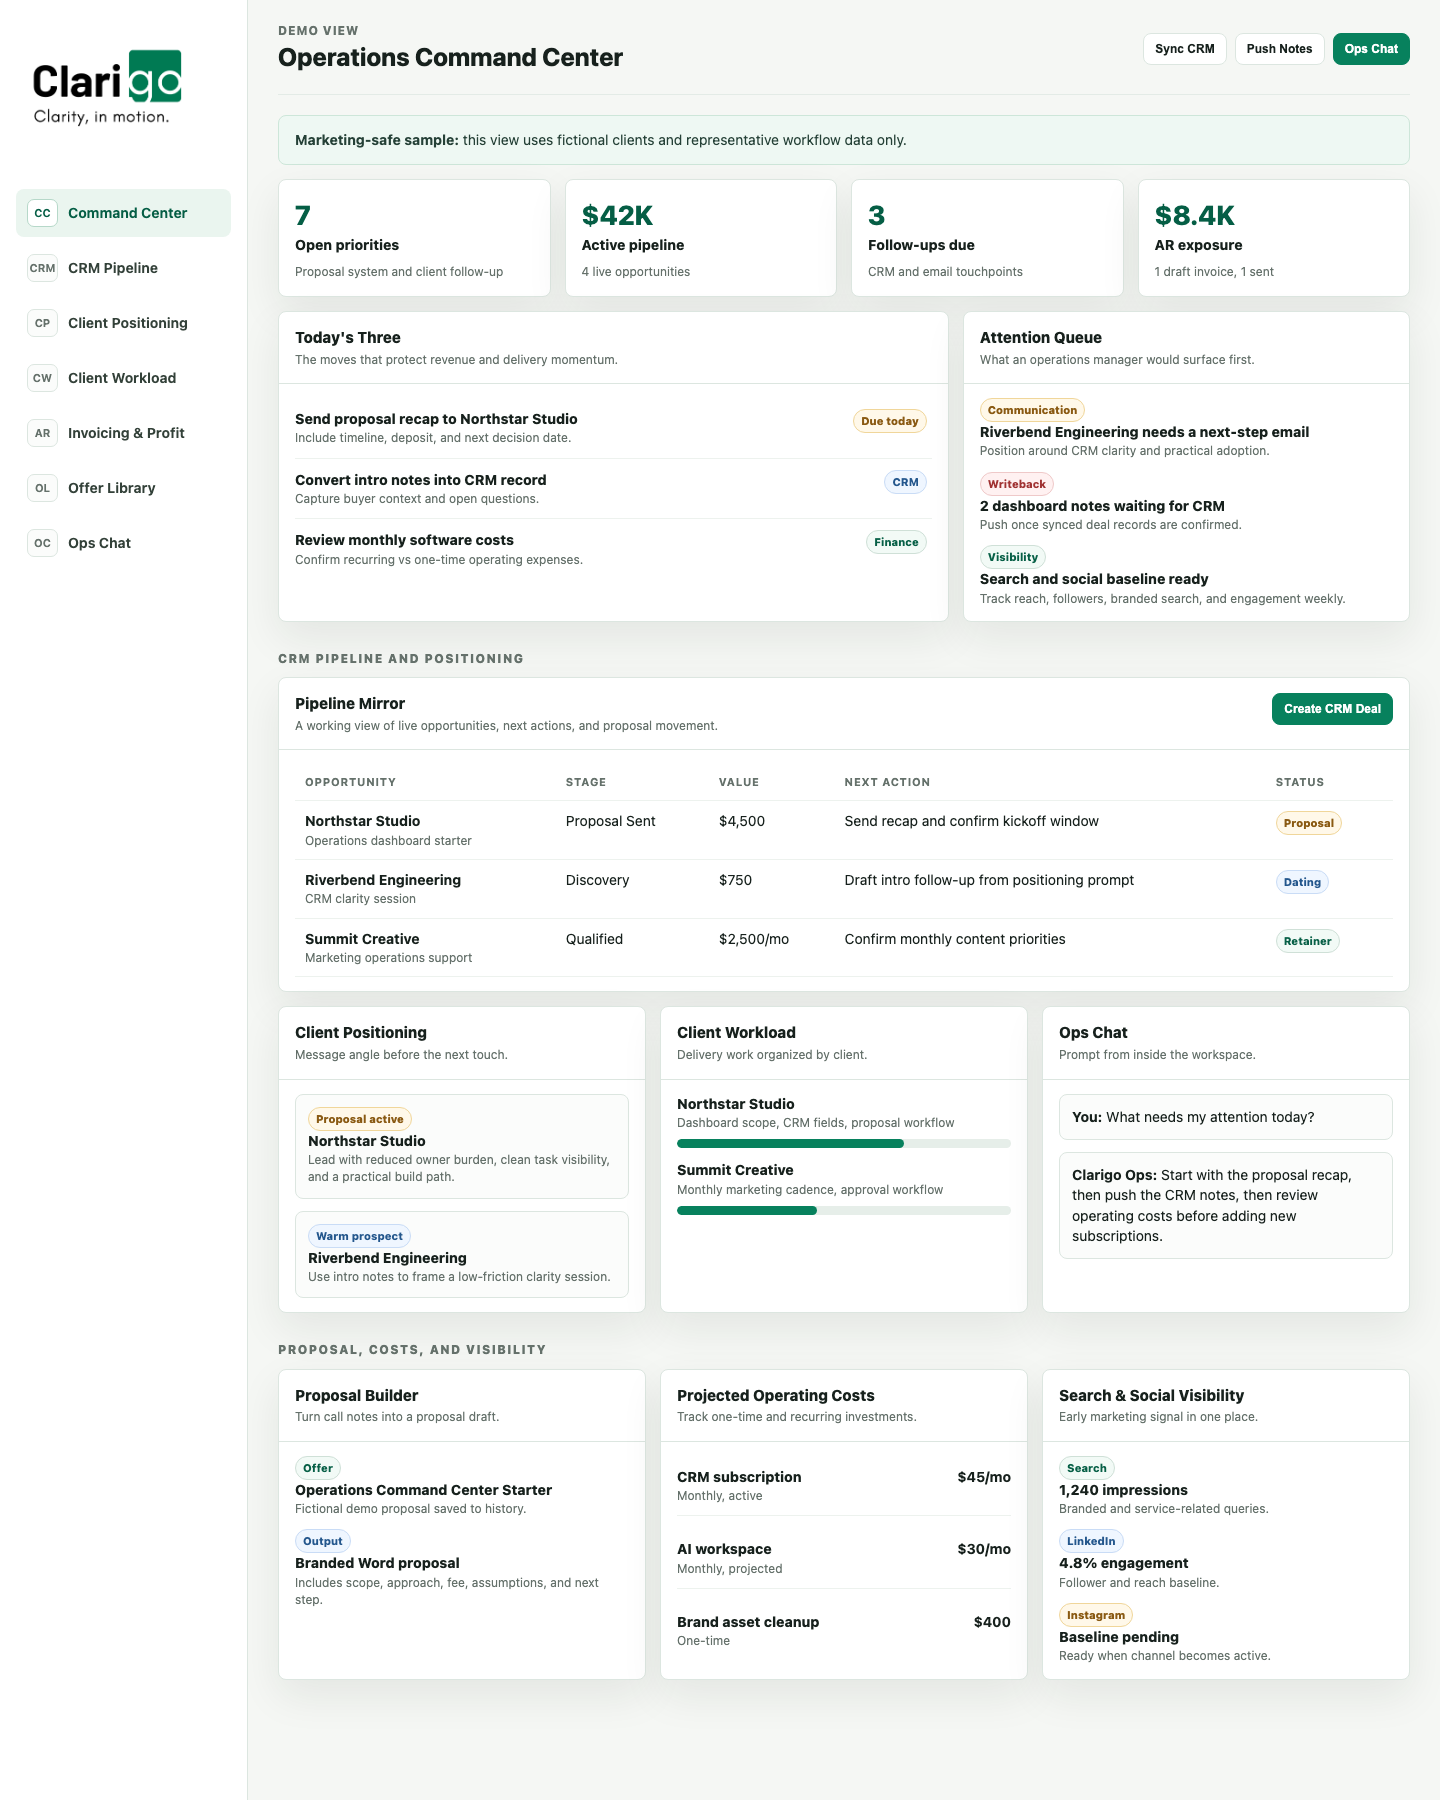Click the Offer tag in Proposal Builder
Screen dimensions: 1440x1800
point(318,1468)
